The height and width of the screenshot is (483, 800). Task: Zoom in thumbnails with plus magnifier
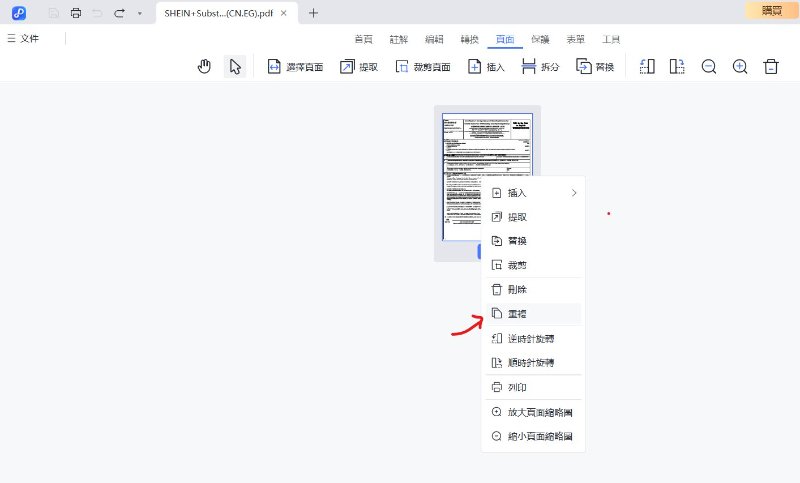click(x=740, y=66)
